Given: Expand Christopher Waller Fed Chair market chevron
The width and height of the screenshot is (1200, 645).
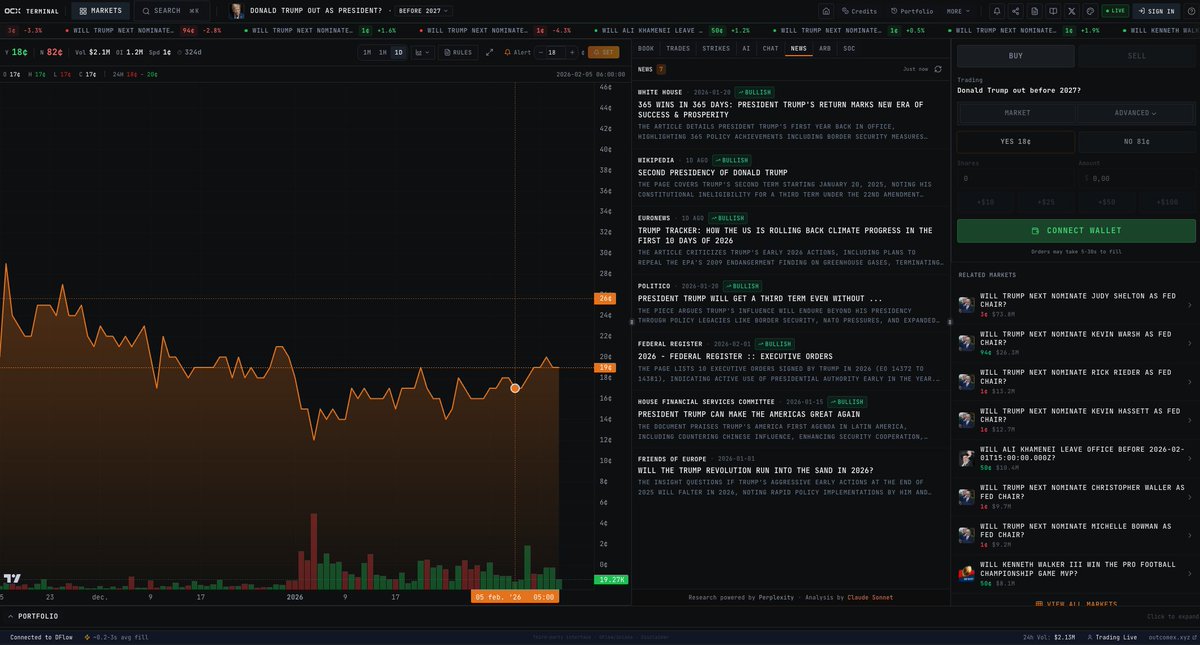Looking at the screenshot, I should click(x=1189, y=496).
